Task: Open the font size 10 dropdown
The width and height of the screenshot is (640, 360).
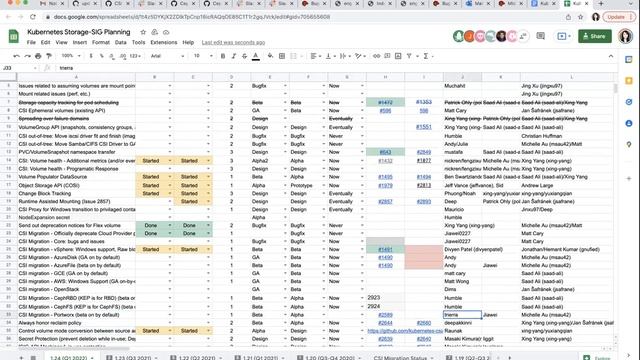Action: point(203,56)
